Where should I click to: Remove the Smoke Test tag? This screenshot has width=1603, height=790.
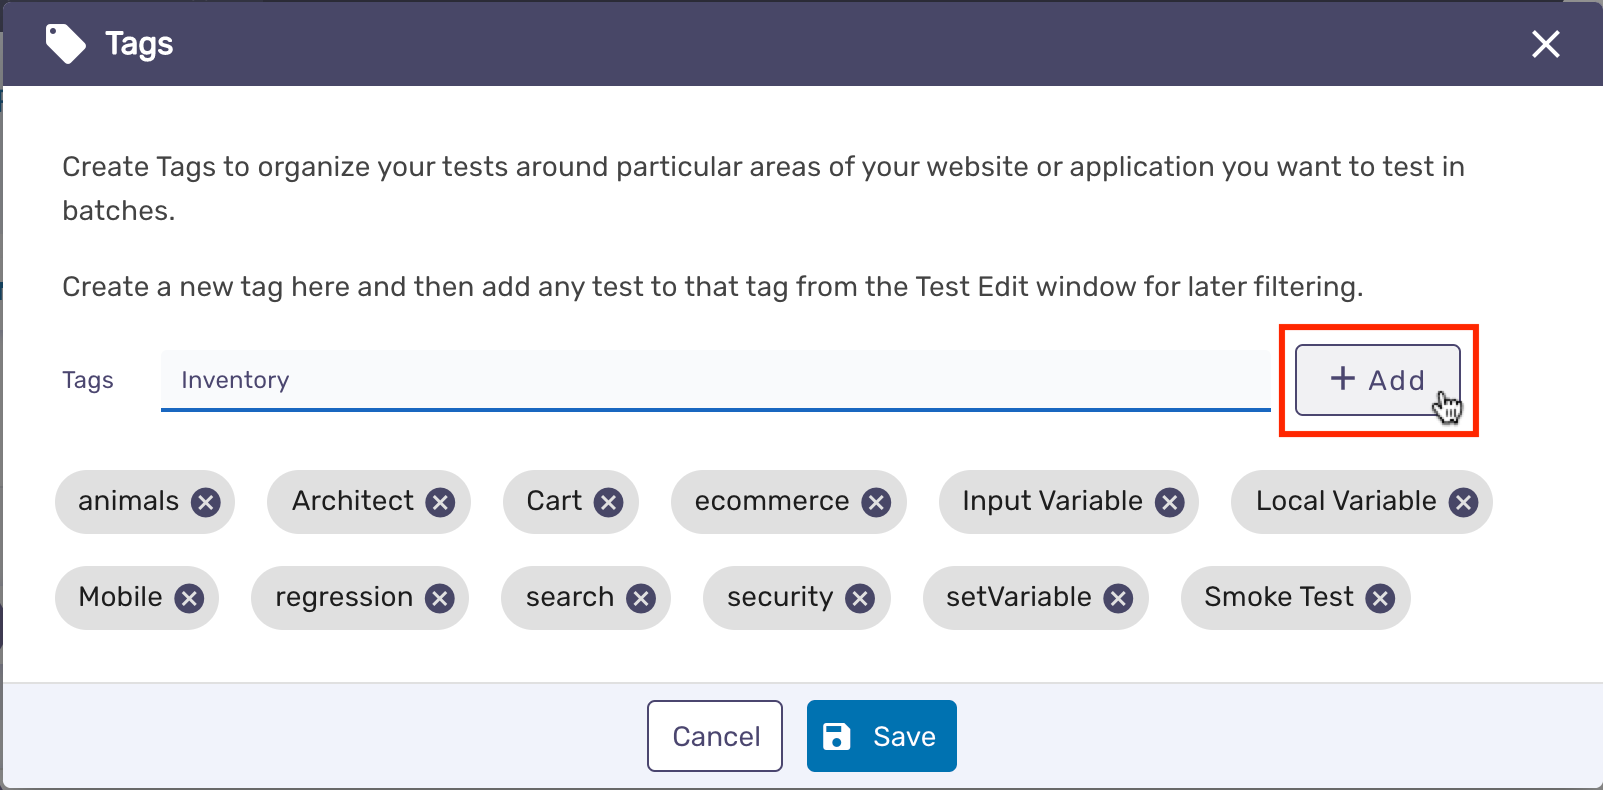tap(1380, 598)
